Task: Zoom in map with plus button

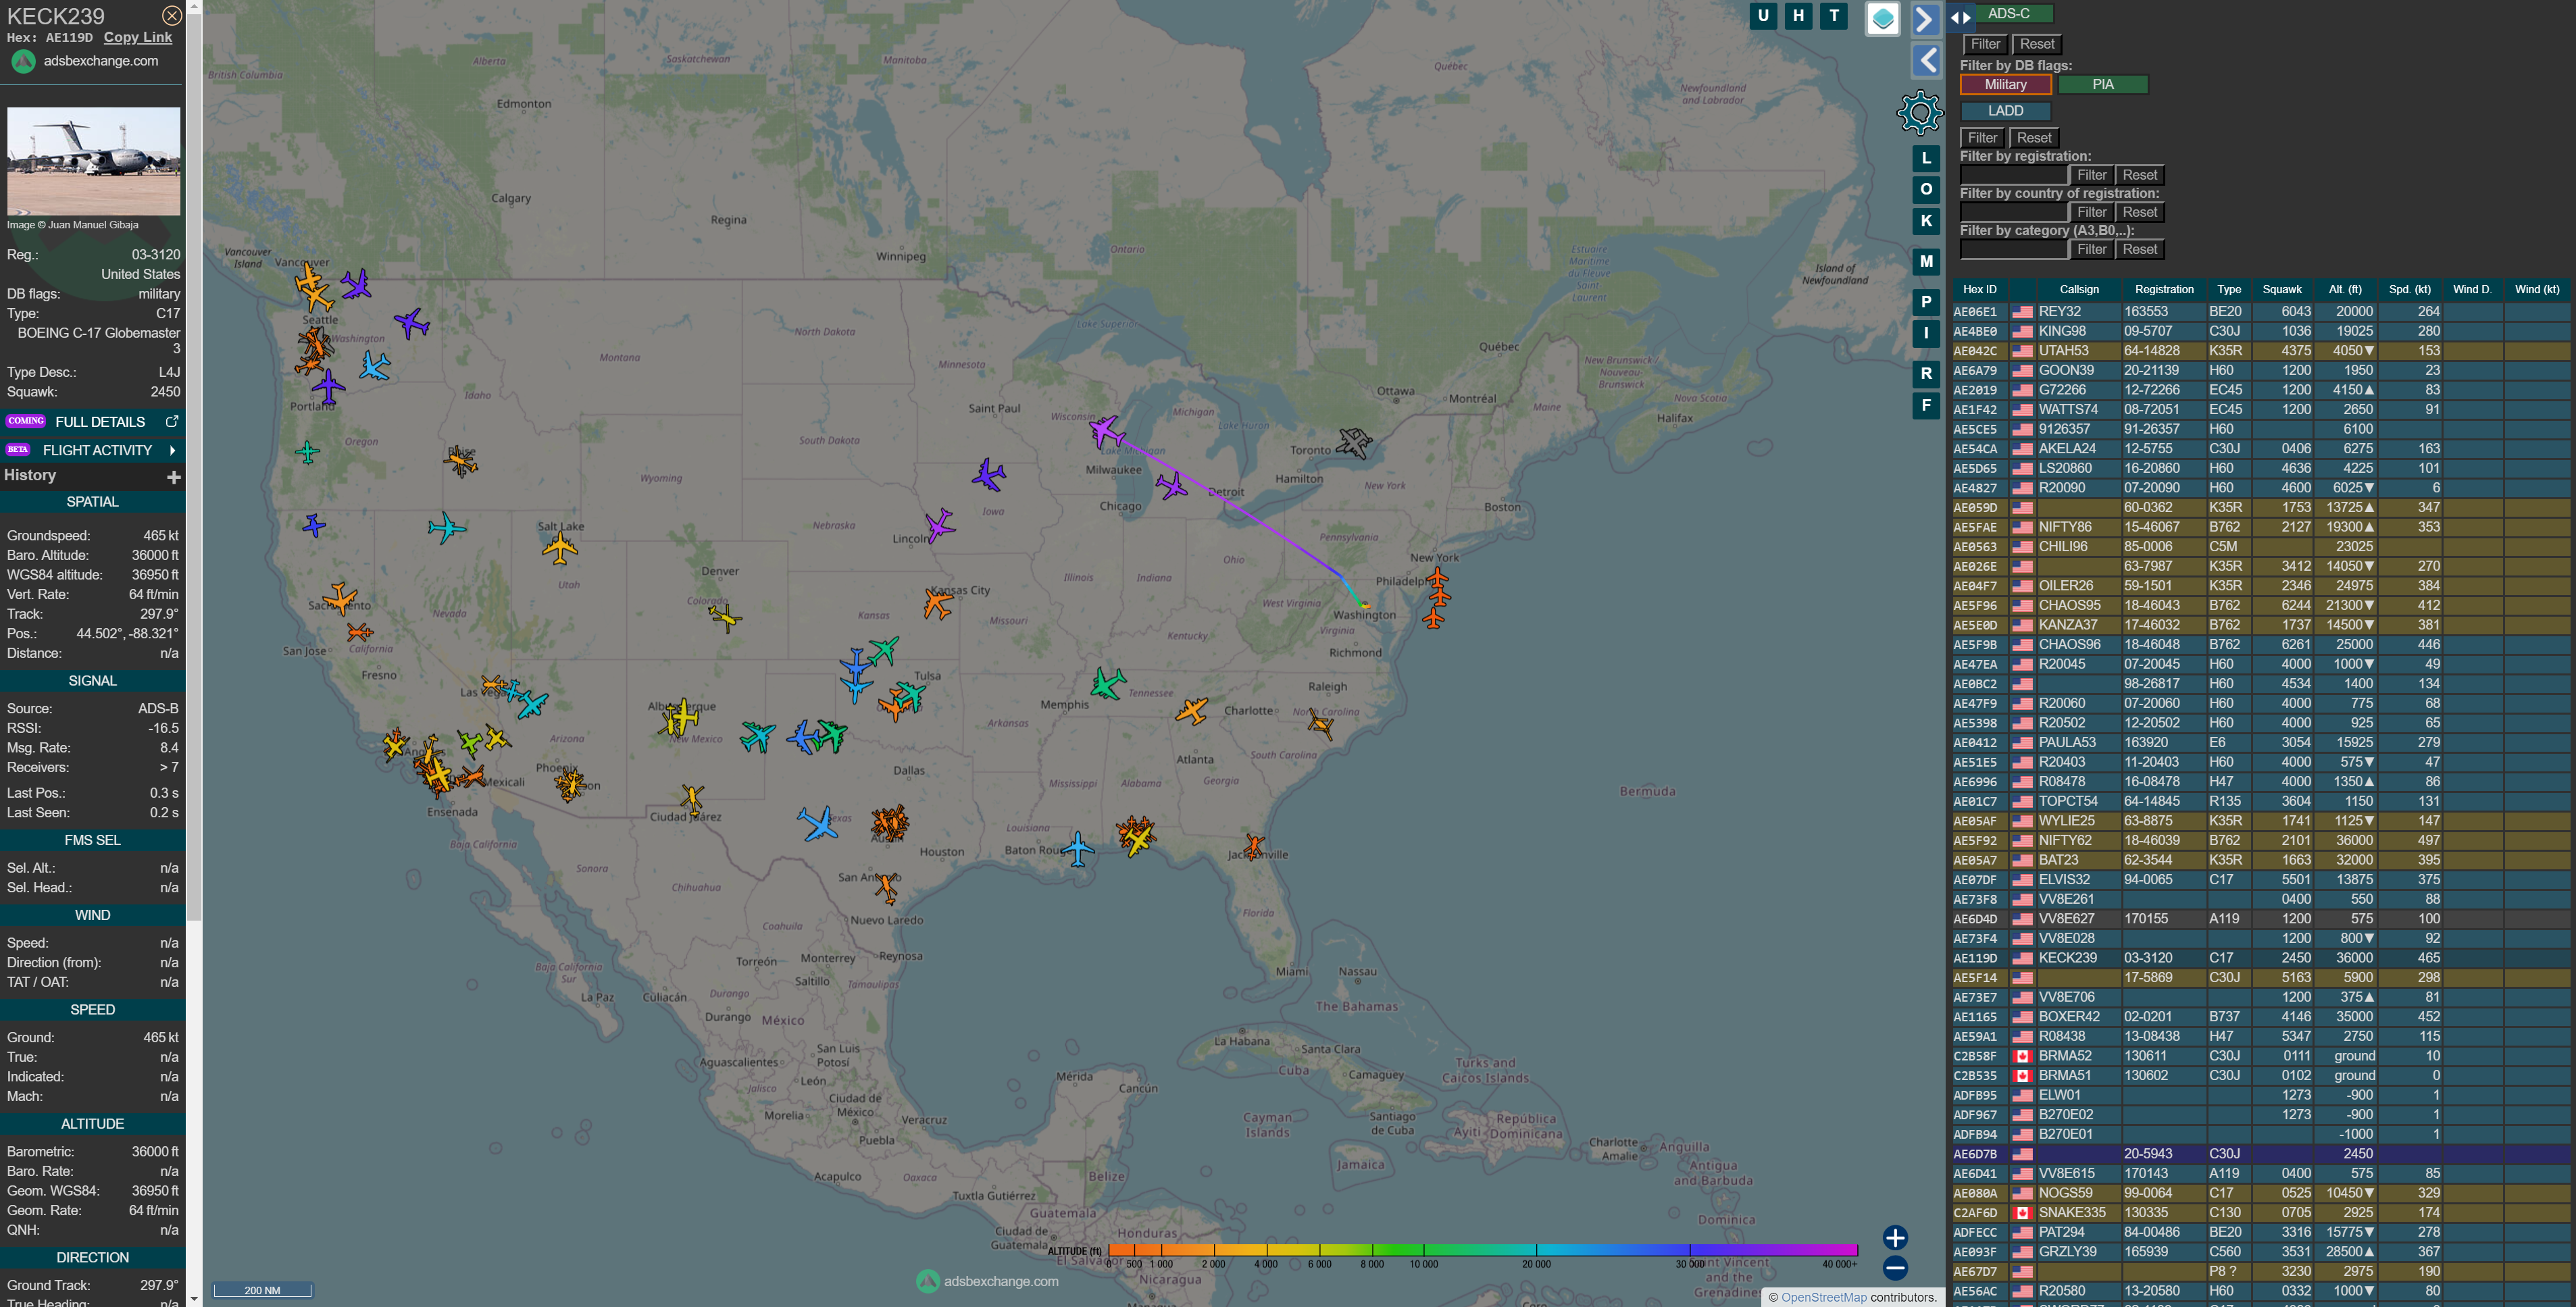Action: (x=1895, y=1238)
